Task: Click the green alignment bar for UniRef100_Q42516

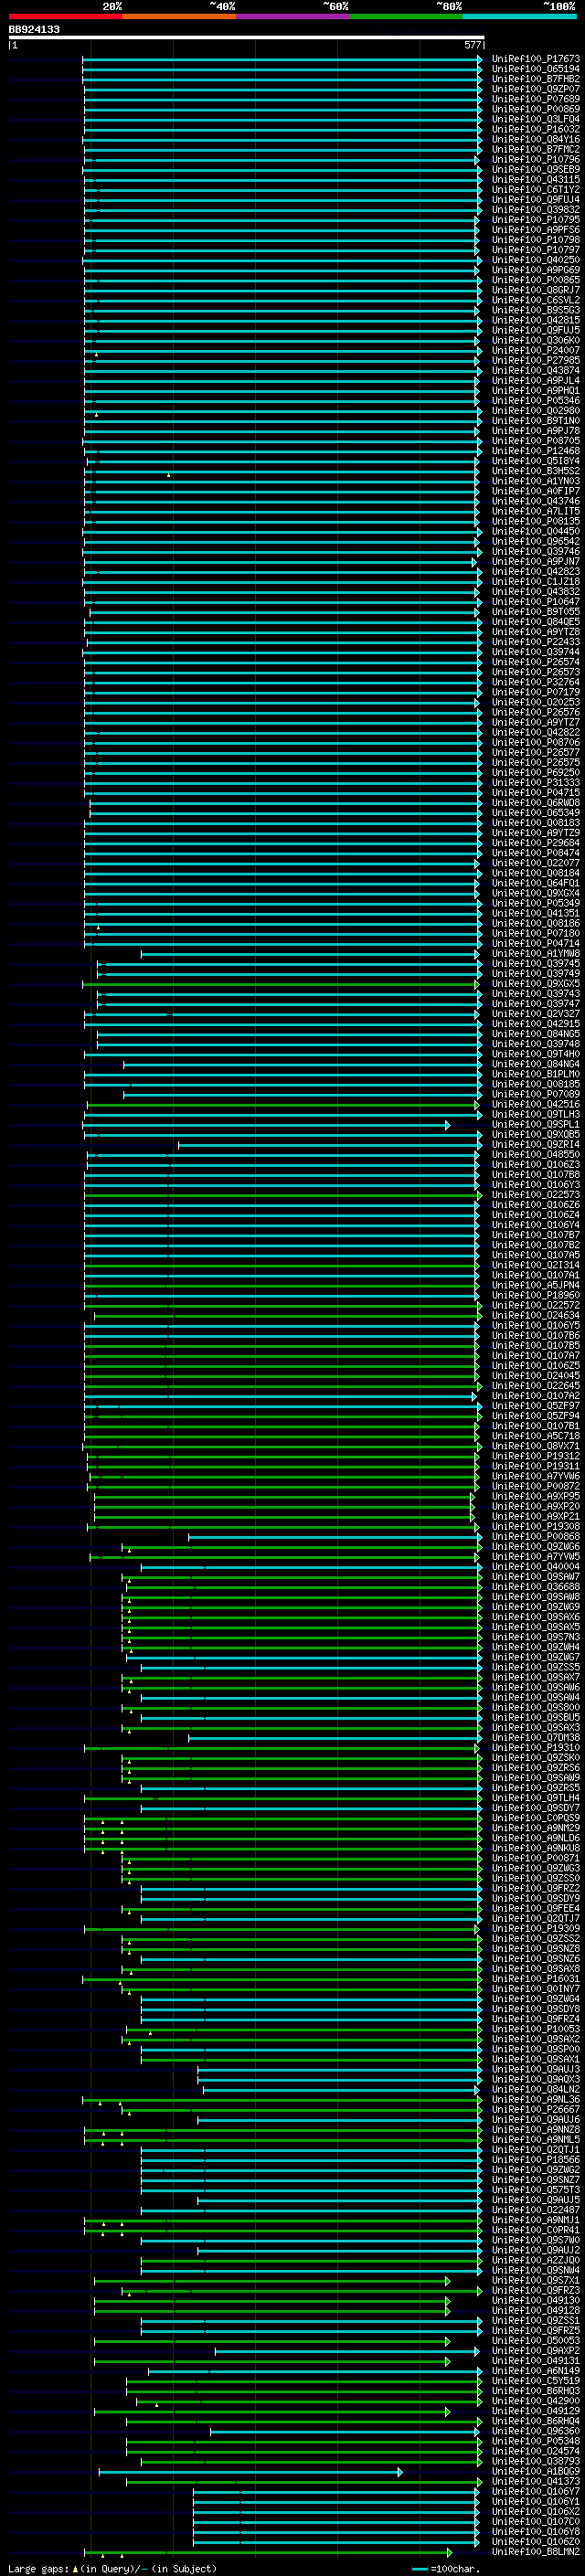Action: point(284,1104)
